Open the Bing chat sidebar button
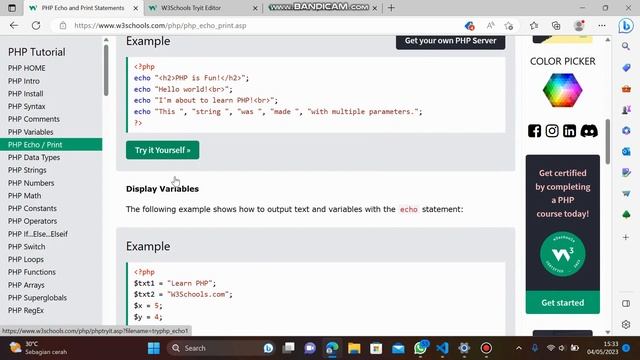Screen dimensions: 640x360 pyautogui.click(x=626, y=26)
